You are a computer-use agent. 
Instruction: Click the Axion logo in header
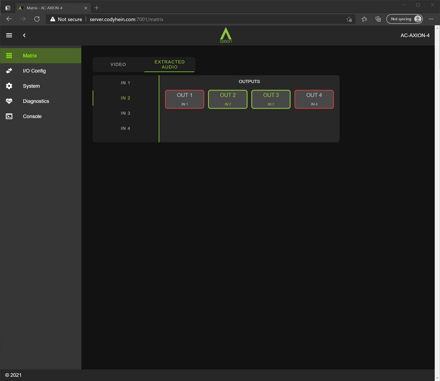(x=226, y=35)
